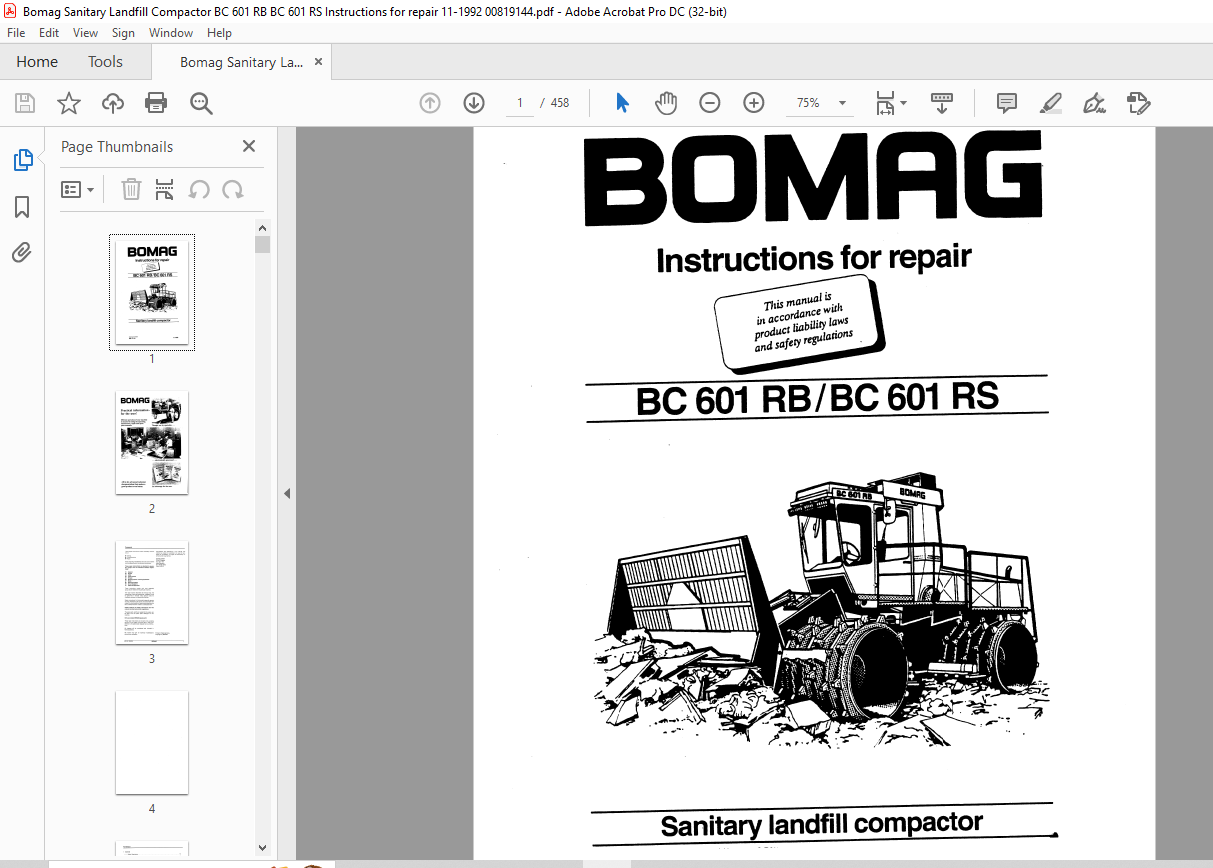
Task: Add a comment note icon
Action: [x=1007, y=103]
